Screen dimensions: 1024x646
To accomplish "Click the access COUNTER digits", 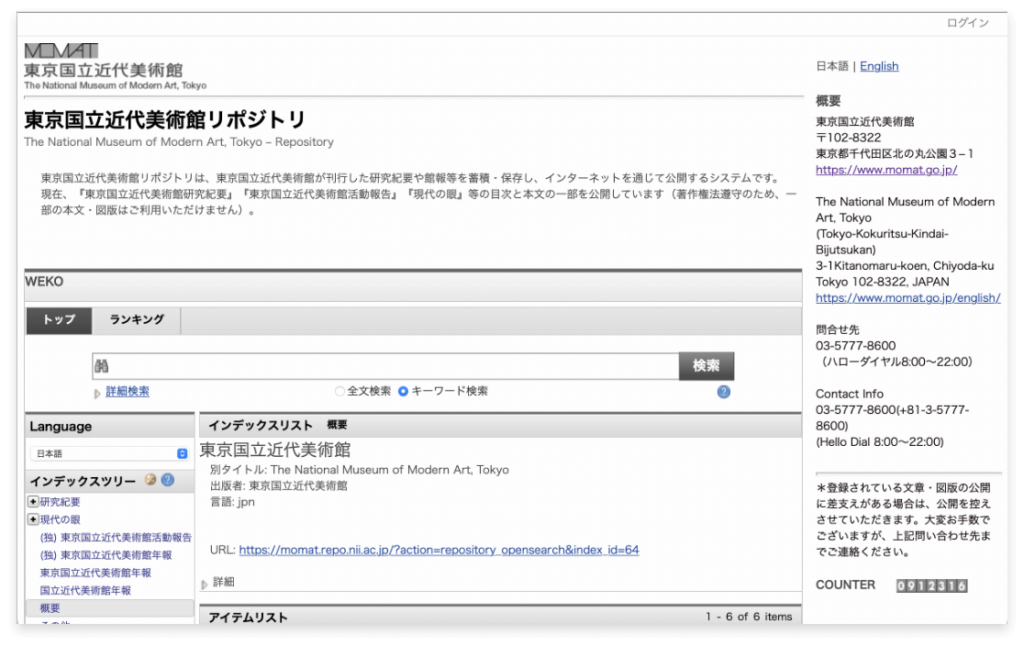I will point(931,585).
